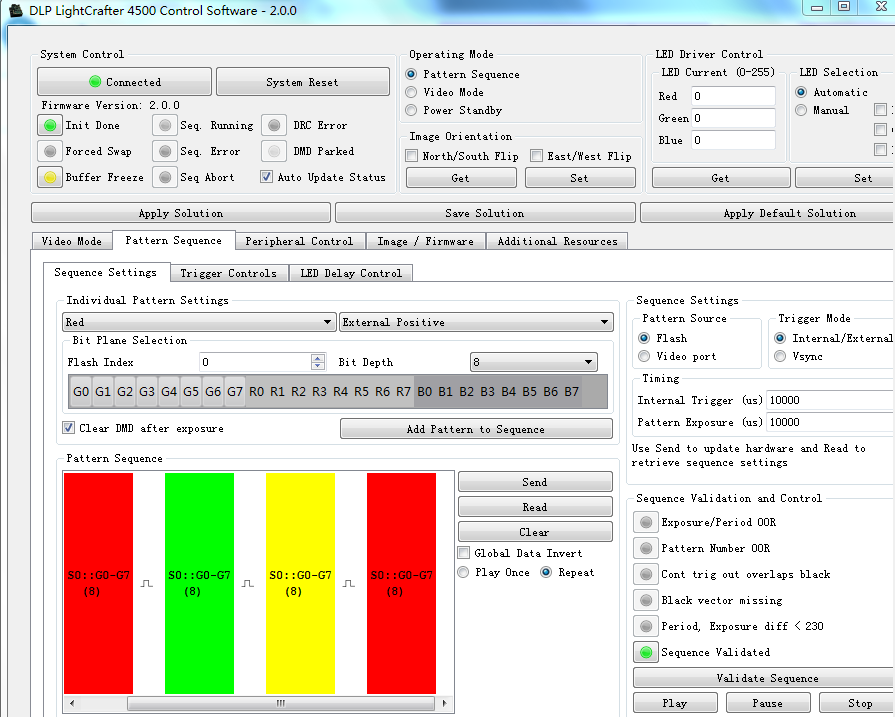Viewport: 895px width, 717px height.
Task: Click the Black vector missing indicator
Action: coord(646,600)
